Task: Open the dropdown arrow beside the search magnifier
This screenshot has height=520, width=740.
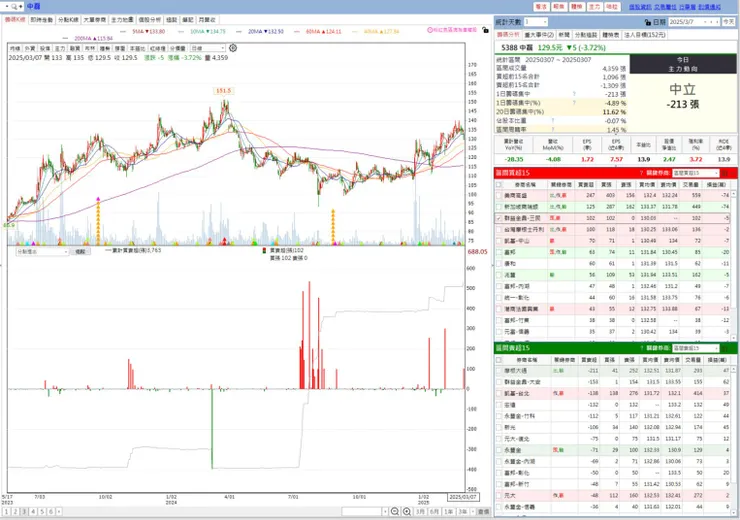Action: point(7,6)
